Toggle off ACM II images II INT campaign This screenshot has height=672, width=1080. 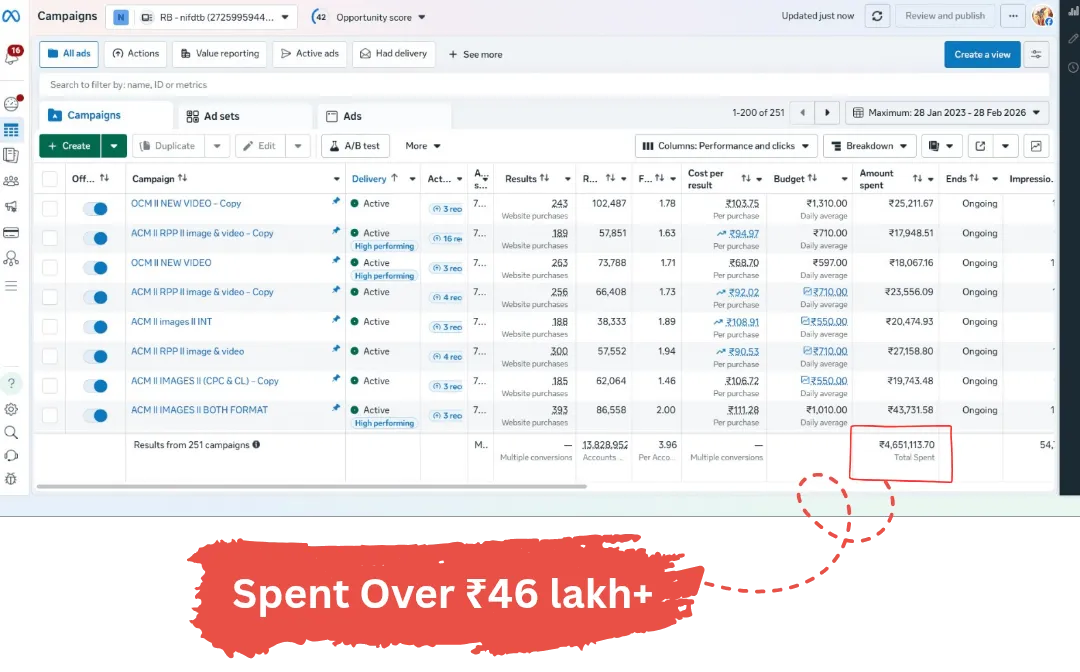(x=95, y=327)
